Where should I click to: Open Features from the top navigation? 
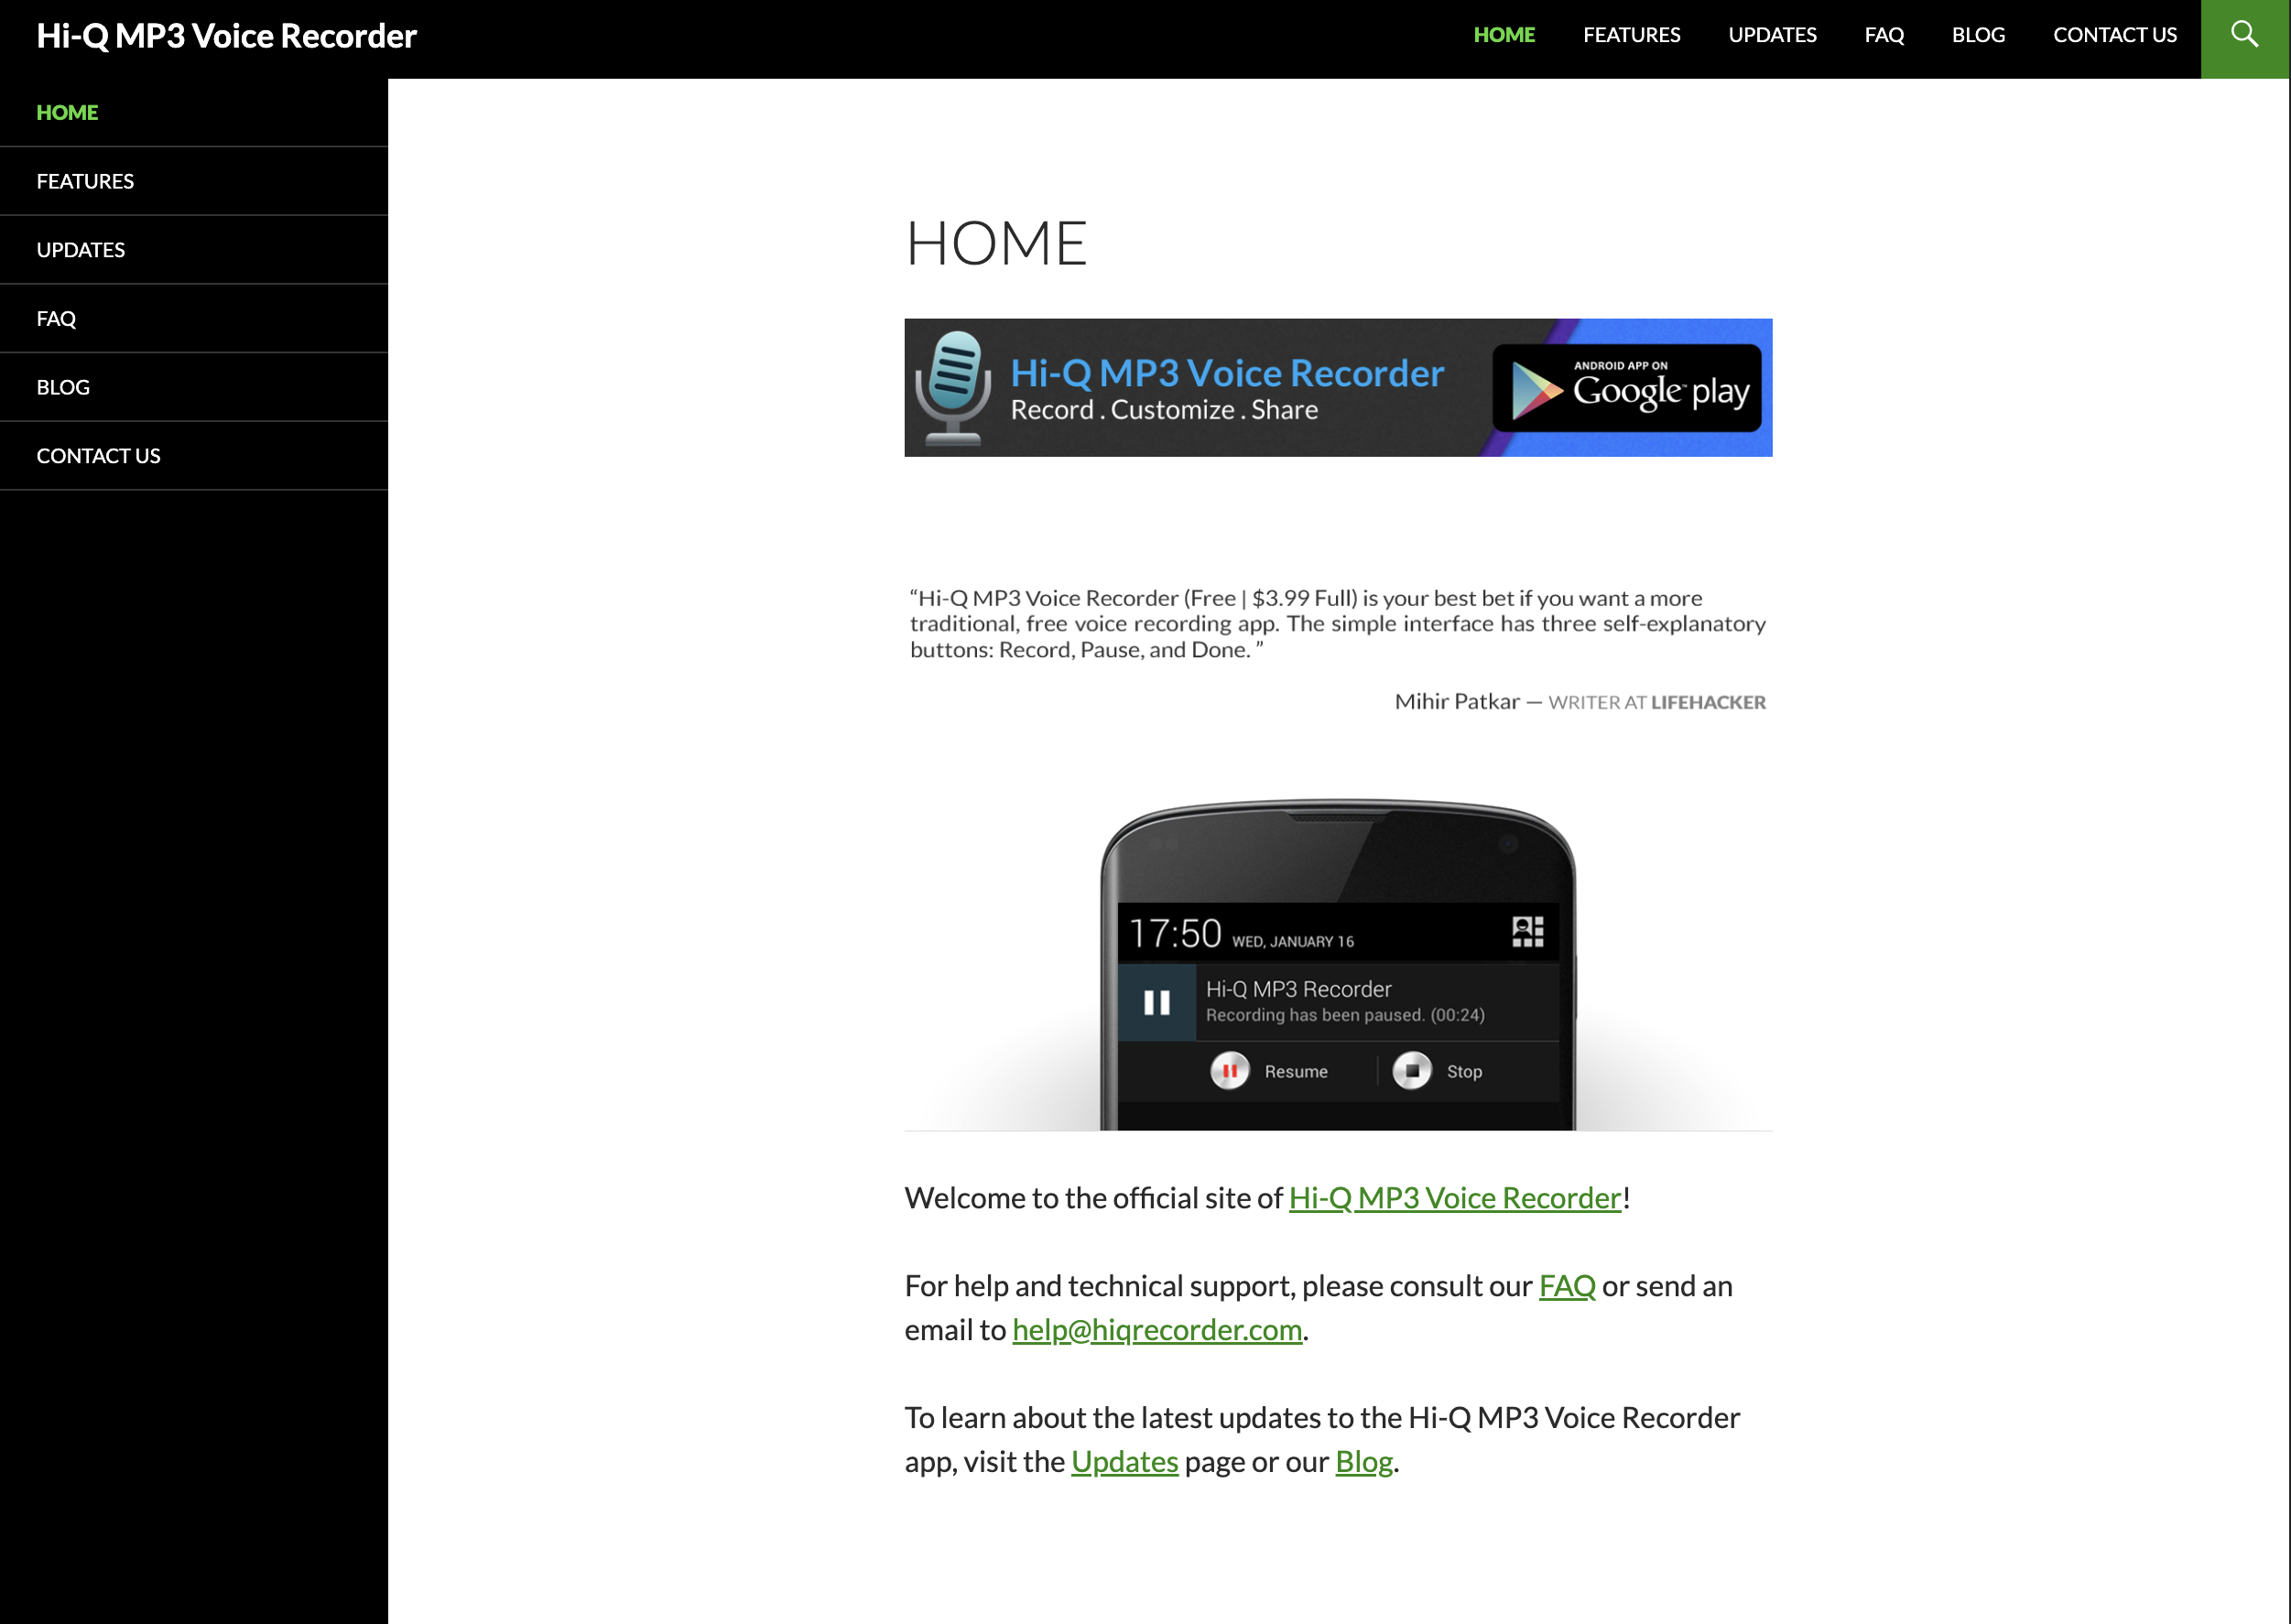[1631, 36]
